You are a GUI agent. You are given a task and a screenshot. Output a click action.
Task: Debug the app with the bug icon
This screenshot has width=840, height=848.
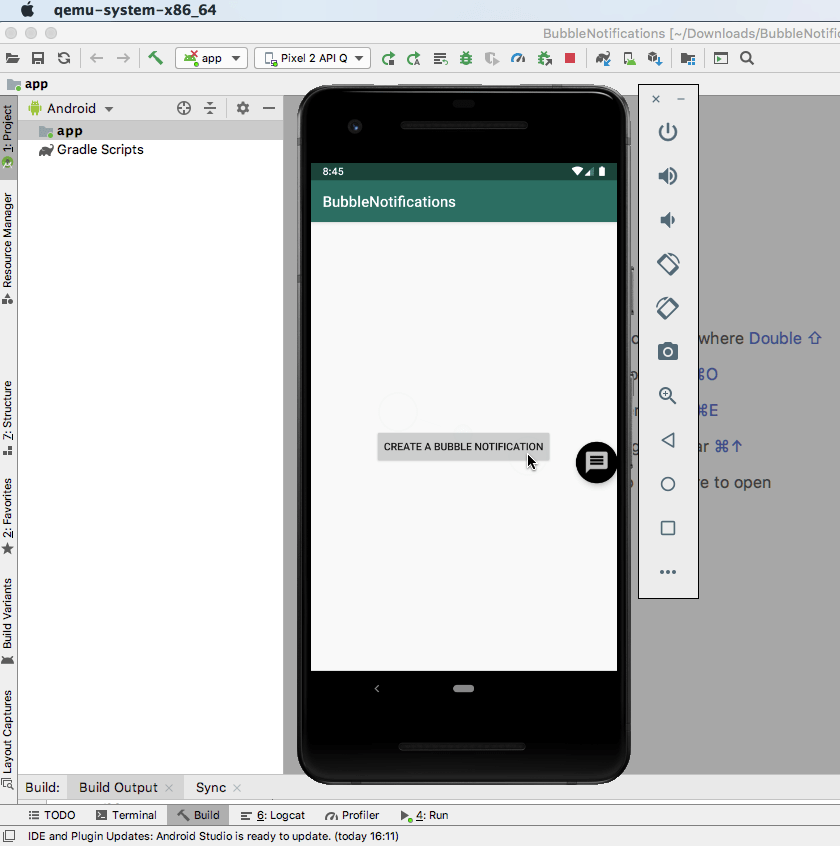tap(465, 58)
